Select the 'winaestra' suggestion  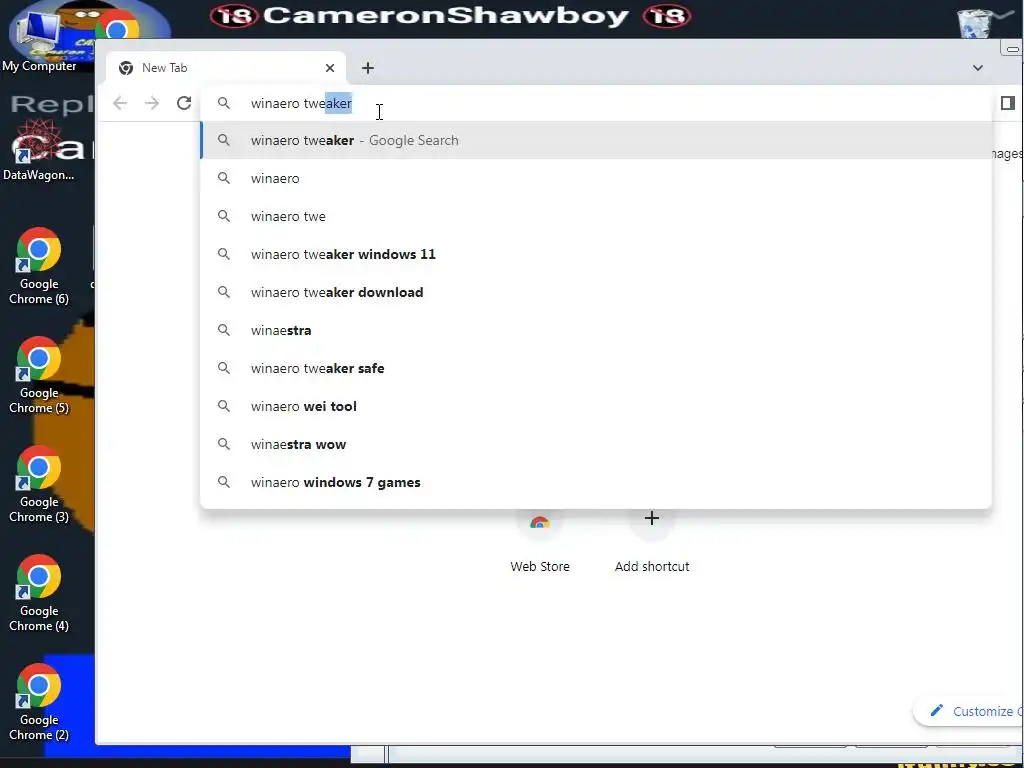[x=596, y=330]
